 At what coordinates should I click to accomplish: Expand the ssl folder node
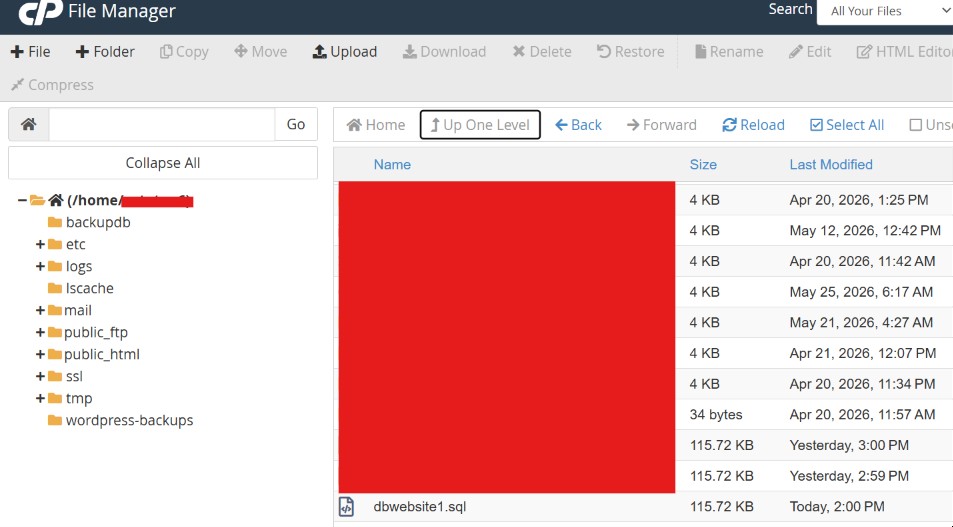coord(40,376)
